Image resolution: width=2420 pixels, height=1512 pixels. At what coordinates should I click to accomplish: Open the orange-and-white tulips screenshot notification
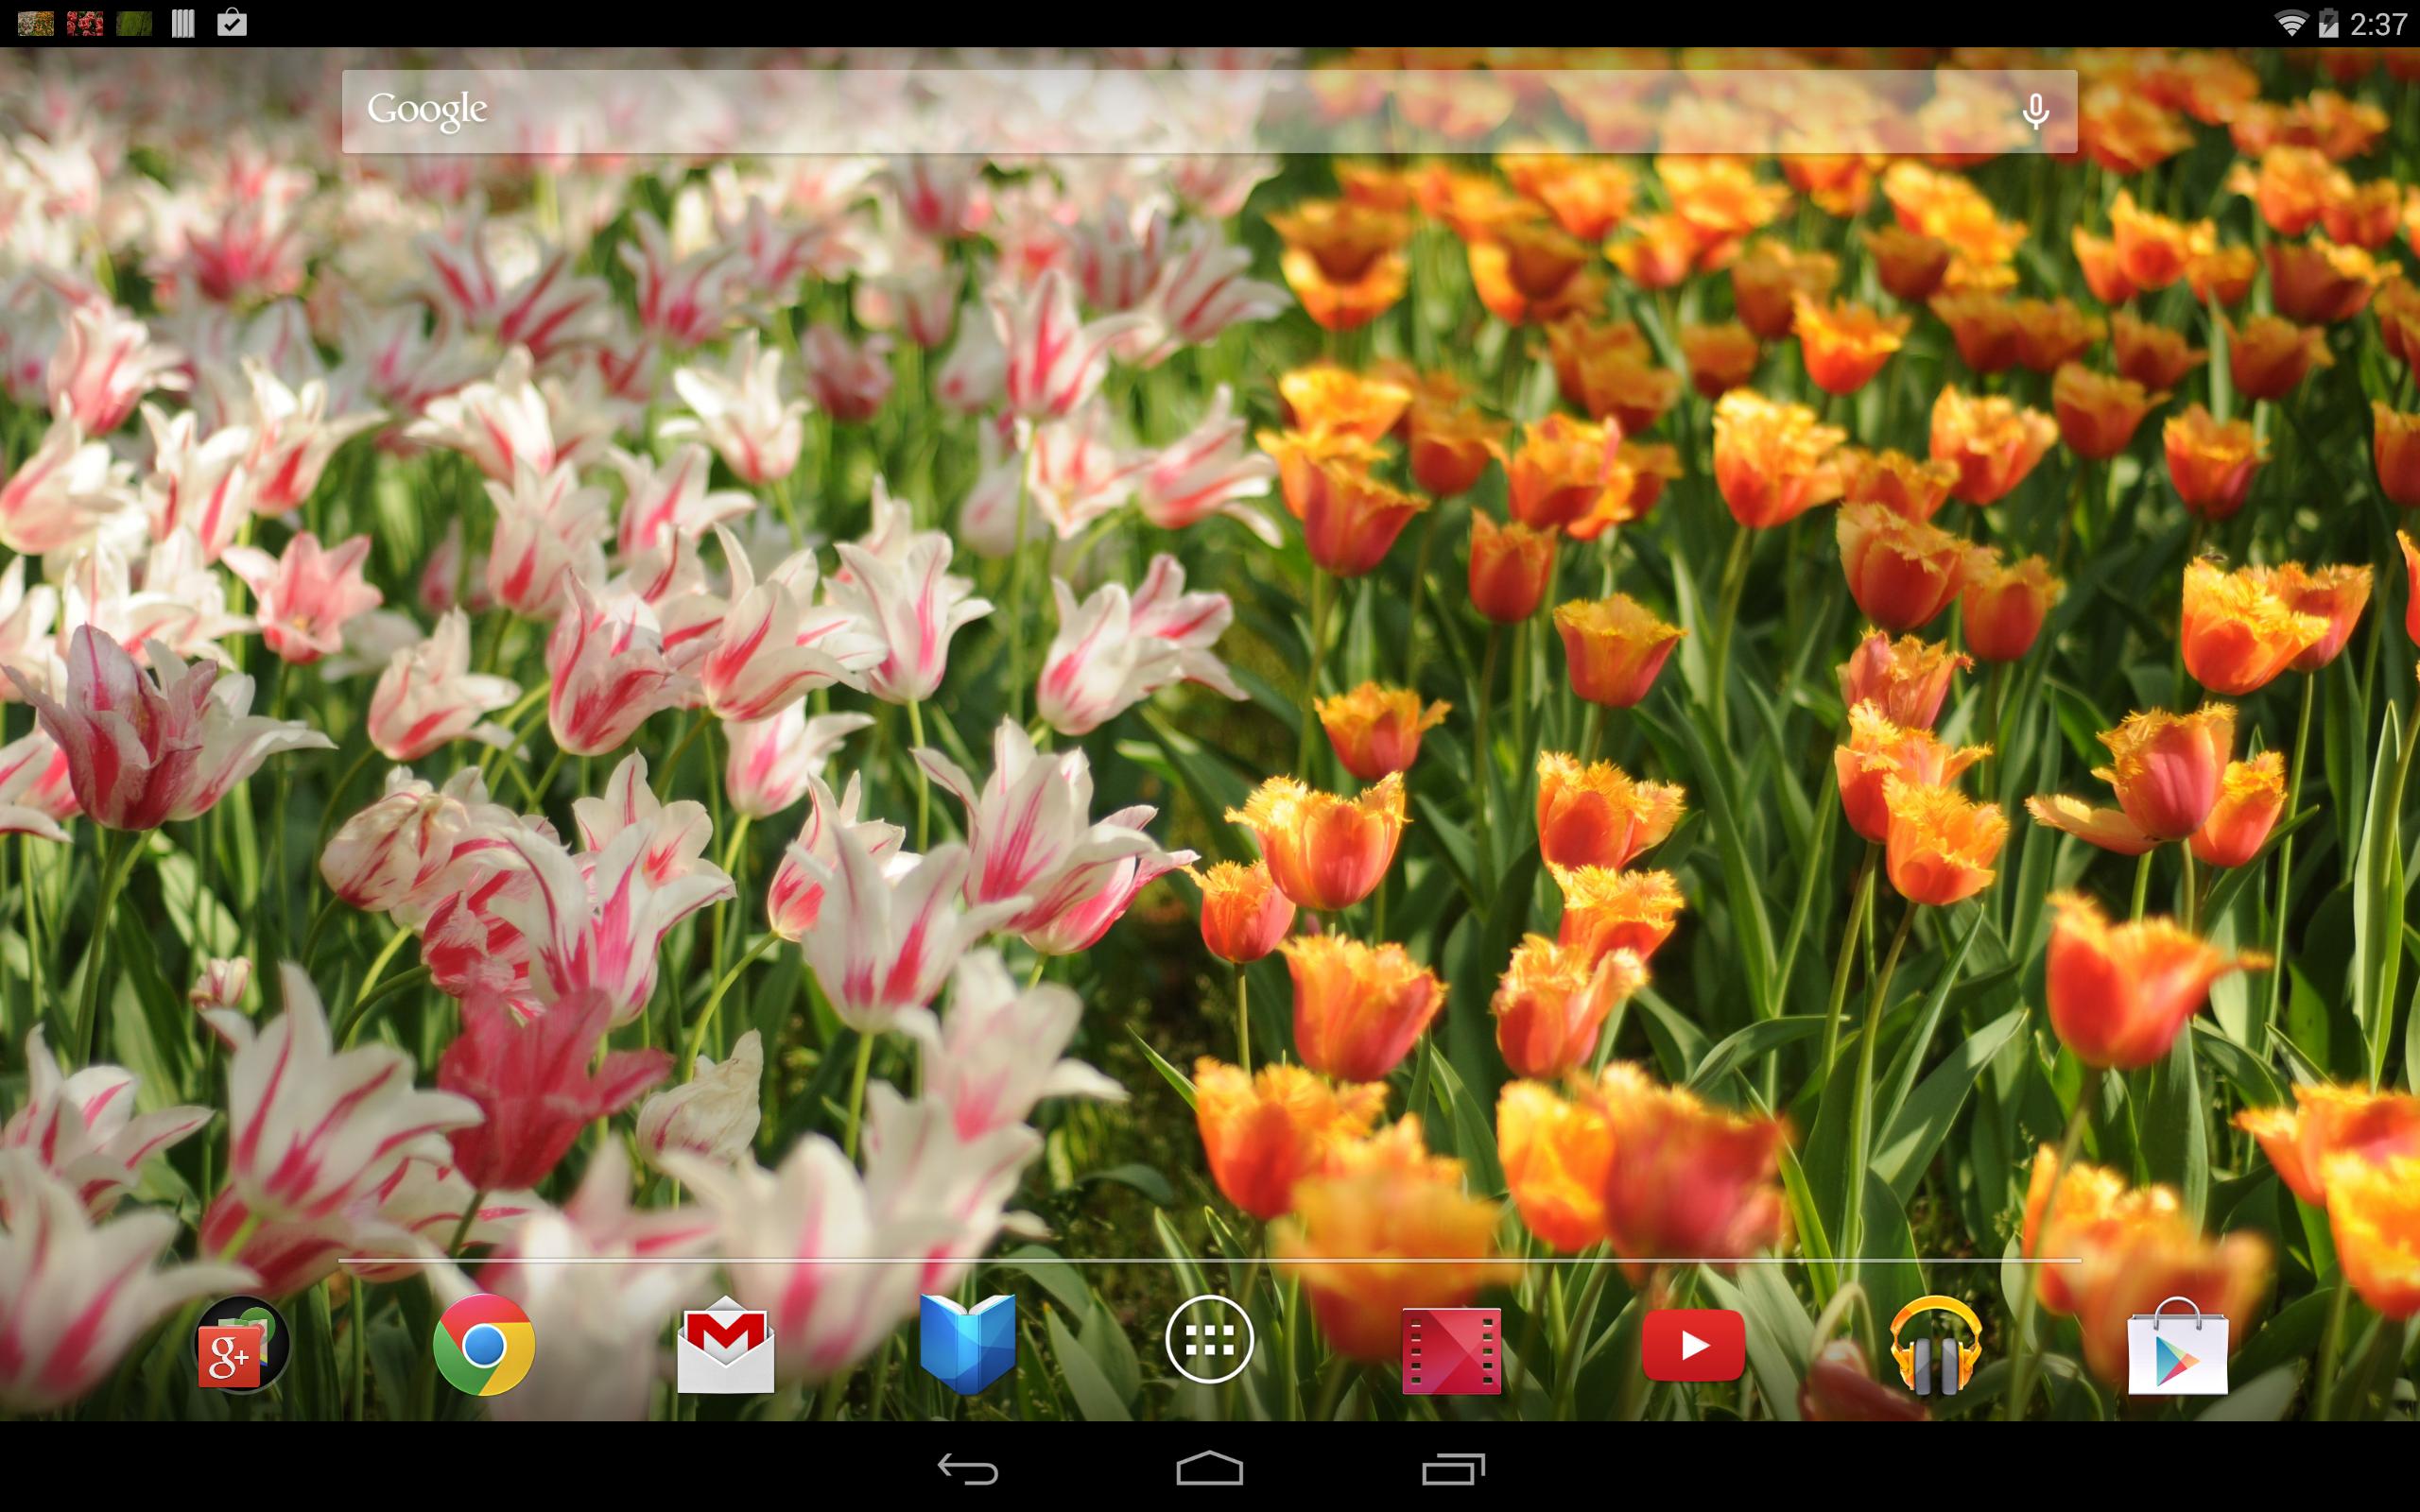tap(36, 23)
